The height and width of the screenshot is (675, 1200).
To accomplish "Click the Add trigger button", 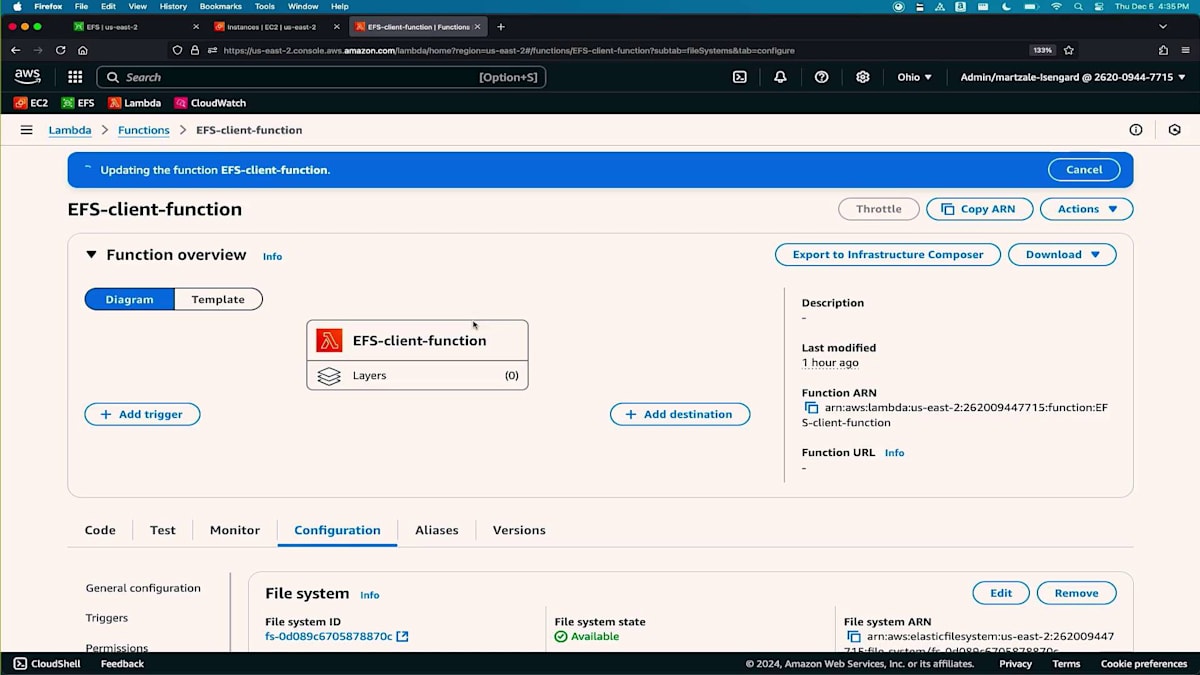I will pyautogui.click(x=142, y=414).
